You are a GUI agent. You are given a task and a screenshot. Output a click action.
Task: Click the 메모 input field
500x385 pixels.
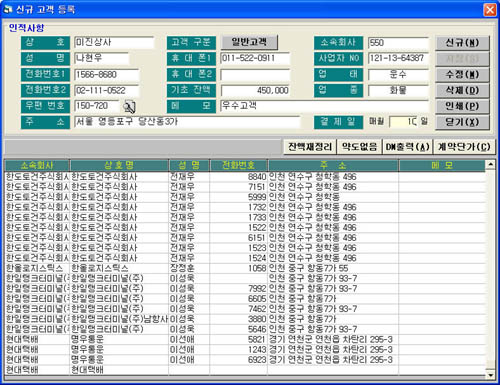324,106
